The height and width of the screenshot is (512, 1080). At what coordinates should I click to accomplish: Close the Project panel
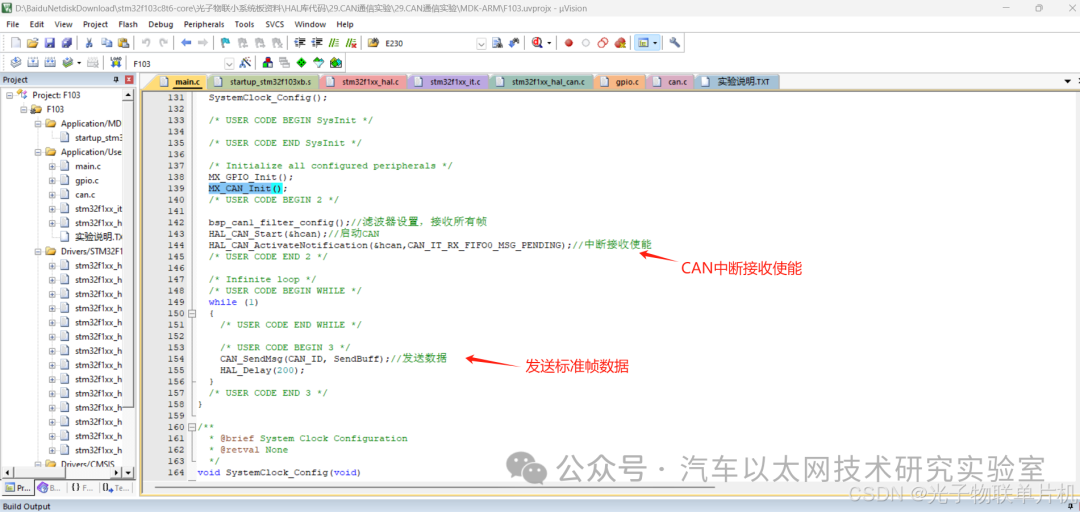click(129, 80)
